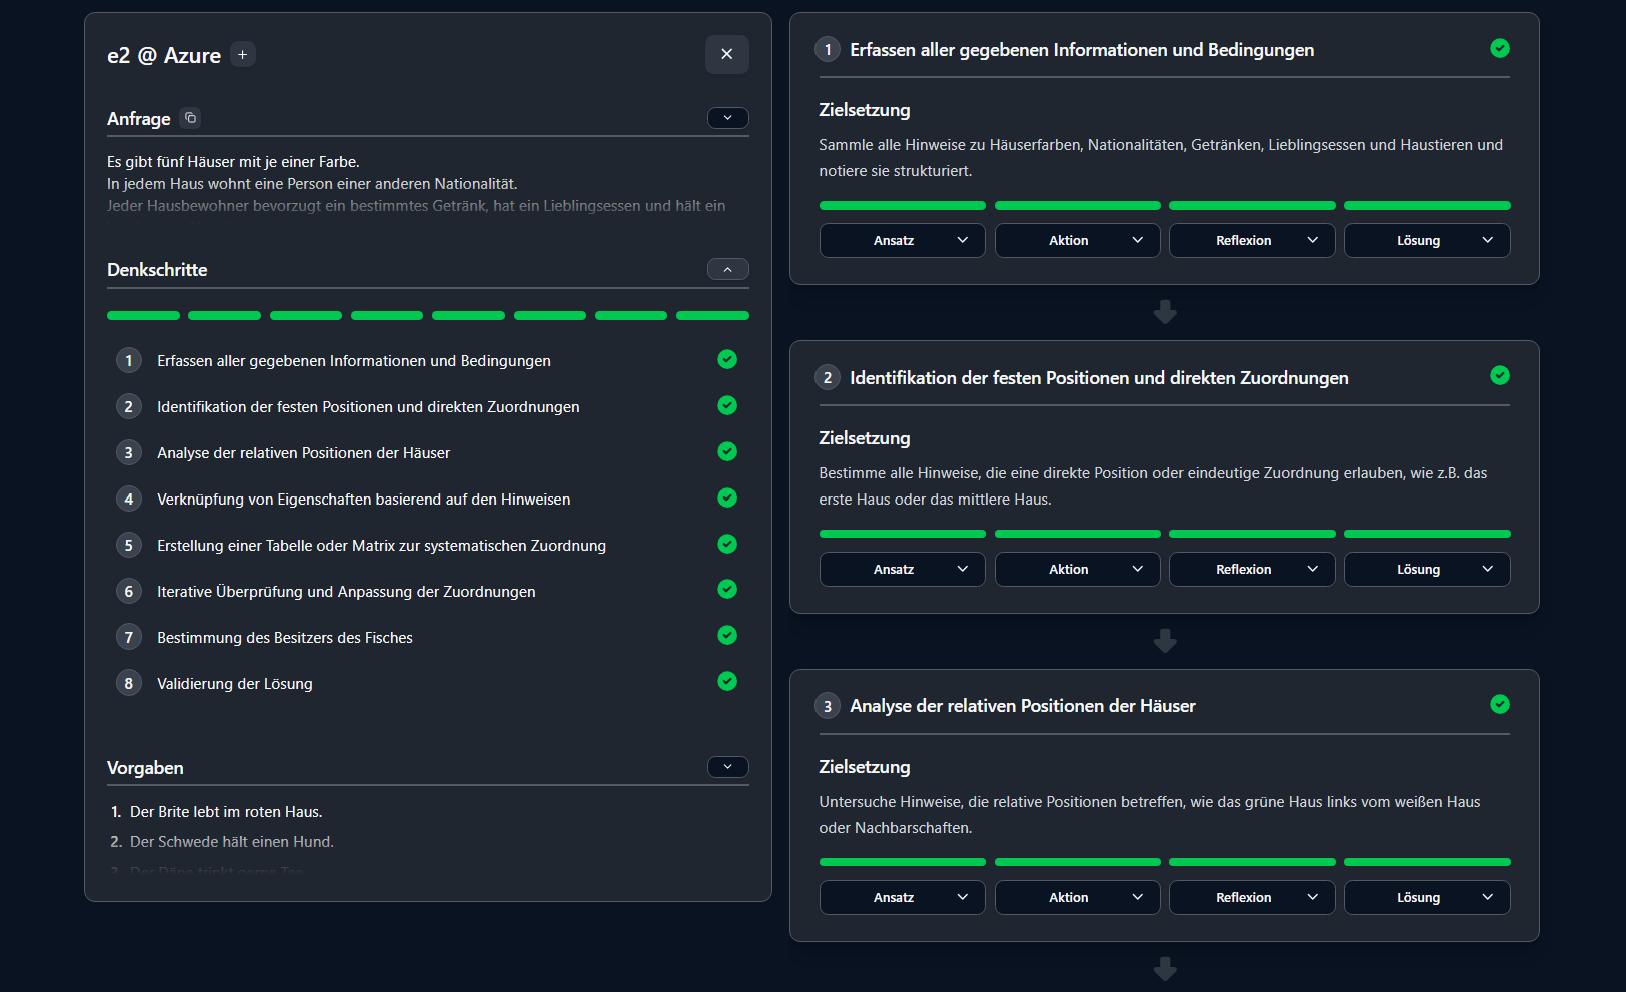This screenshot has width=1626, height=992.
Task: Click the down arrow below step card 1
Action: point(1164,313)
